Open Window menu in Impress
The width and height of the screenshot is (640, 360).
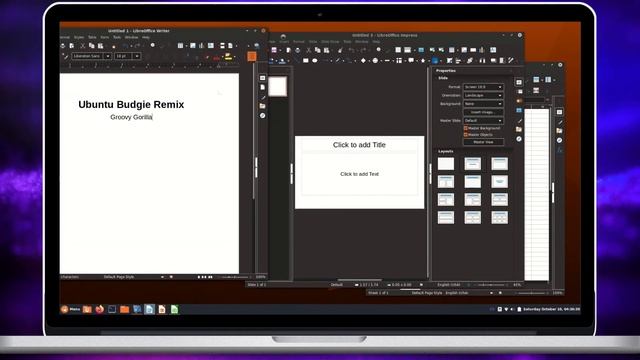(362, 42)
